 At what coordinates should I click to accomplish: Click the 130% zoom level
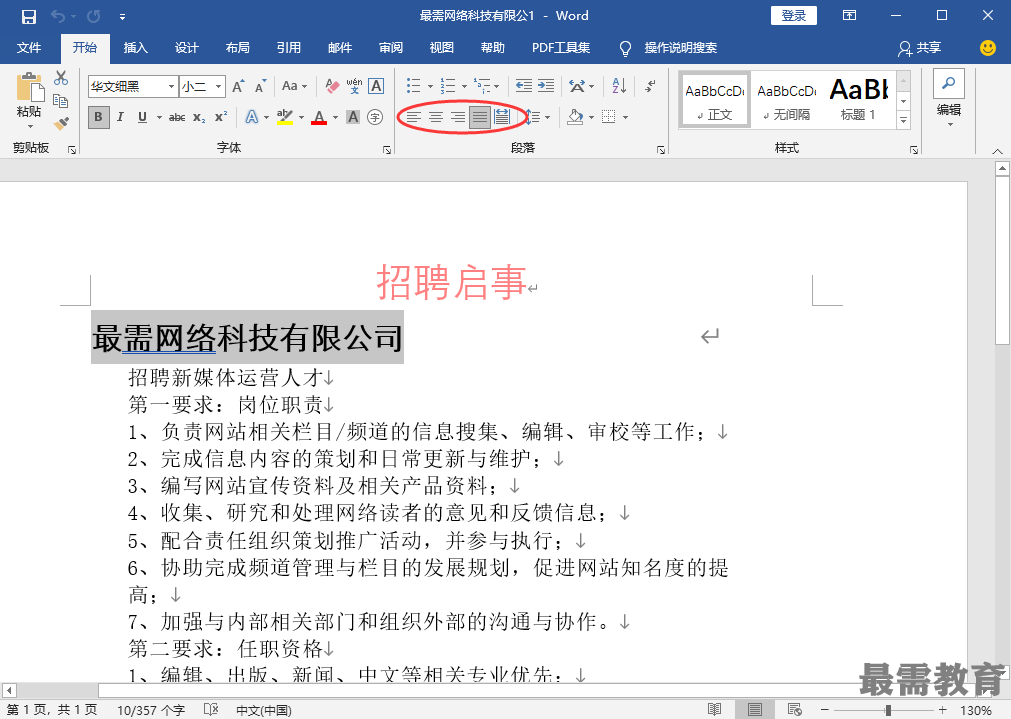tap(976, 710)
